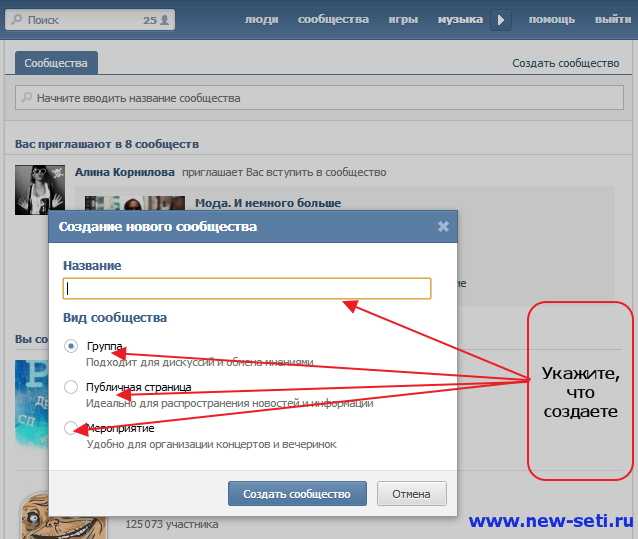Go to сообщества in the top navigation
The height and width of the screenshot is (539, 638).
[333, 20]
